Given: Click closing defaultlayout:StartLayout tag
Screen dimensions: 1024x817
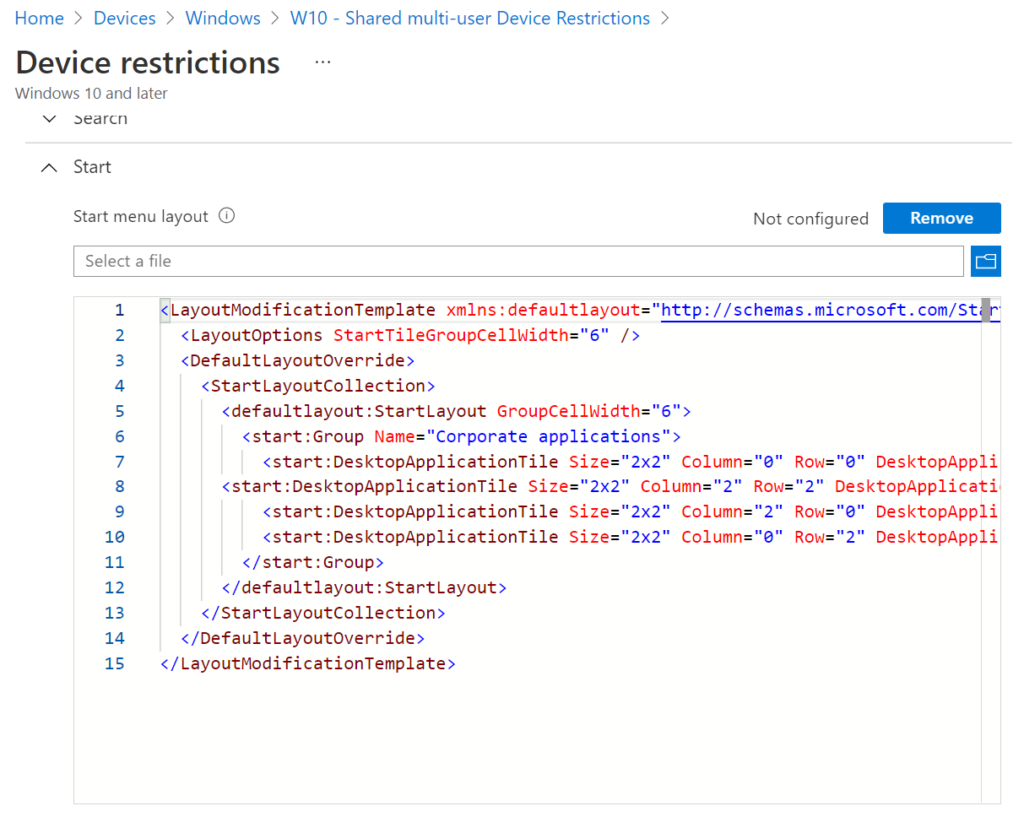Looking at the screenshot, I should pos(364,588).
